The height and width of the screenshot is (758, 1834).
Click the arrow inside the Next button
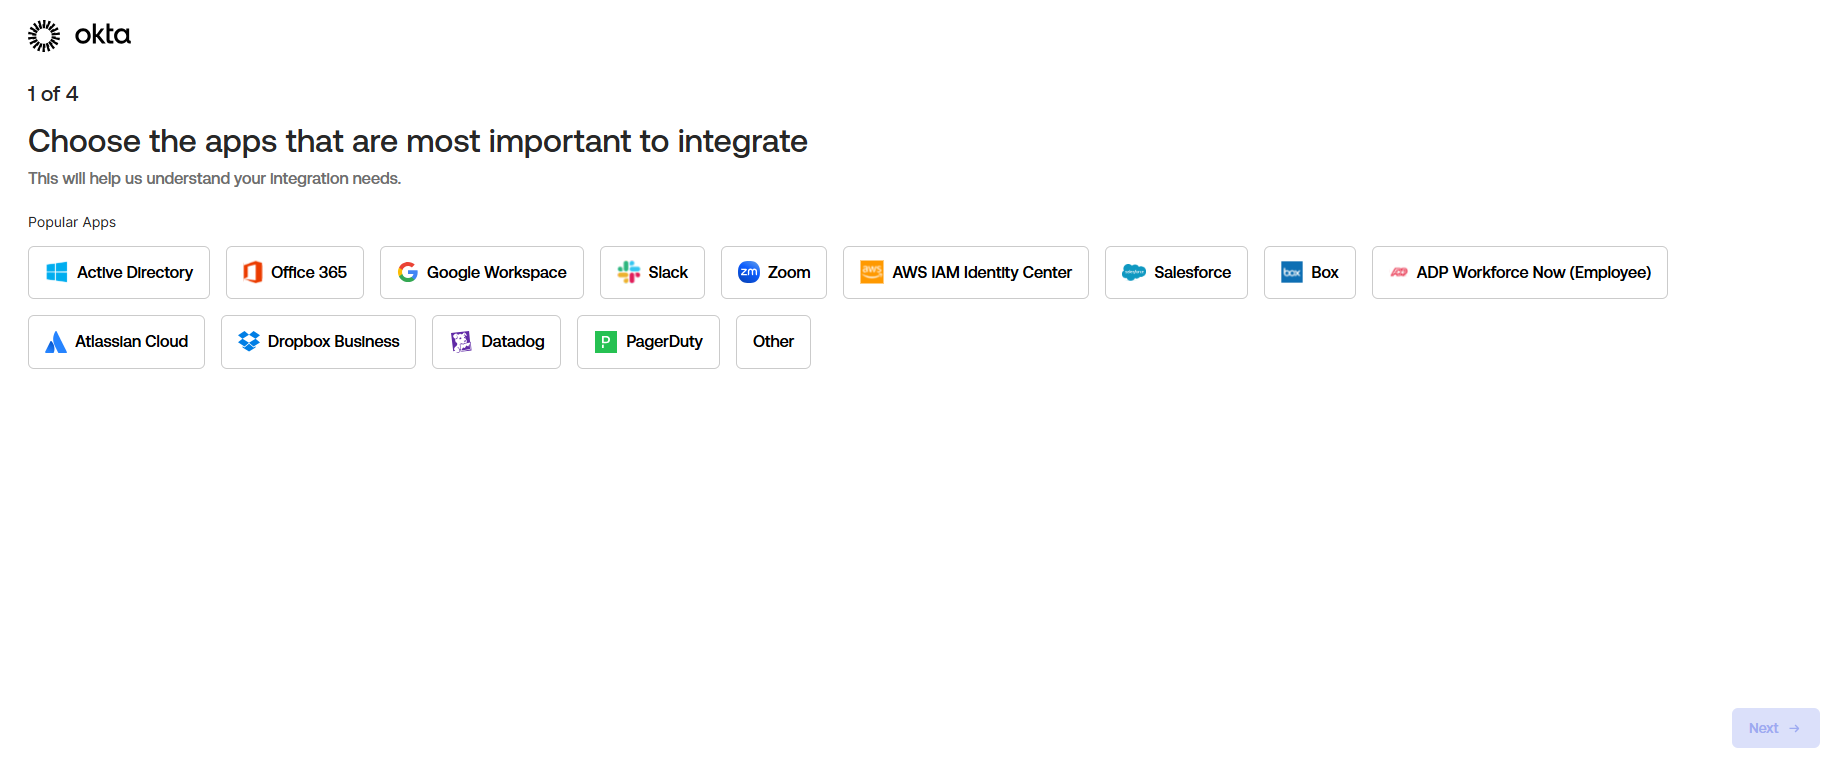click(x=1797, y=728)
